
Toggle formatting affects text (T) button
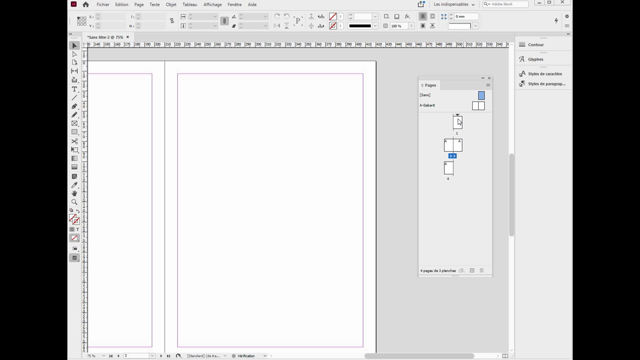tap(78, 230)
